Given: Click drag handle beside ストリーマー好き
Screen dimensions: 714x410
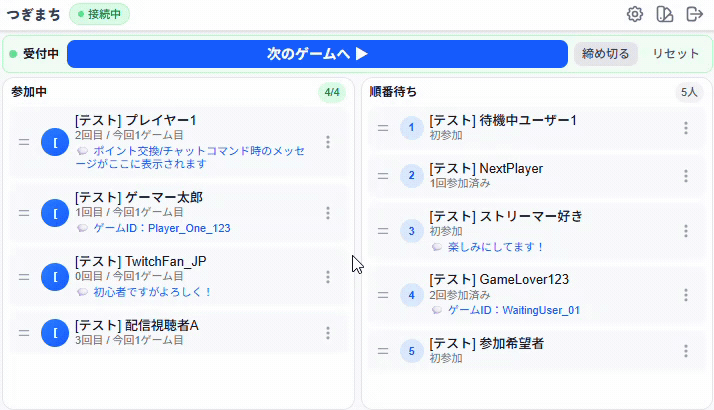Looking at the screenshot, I should 383,231.
